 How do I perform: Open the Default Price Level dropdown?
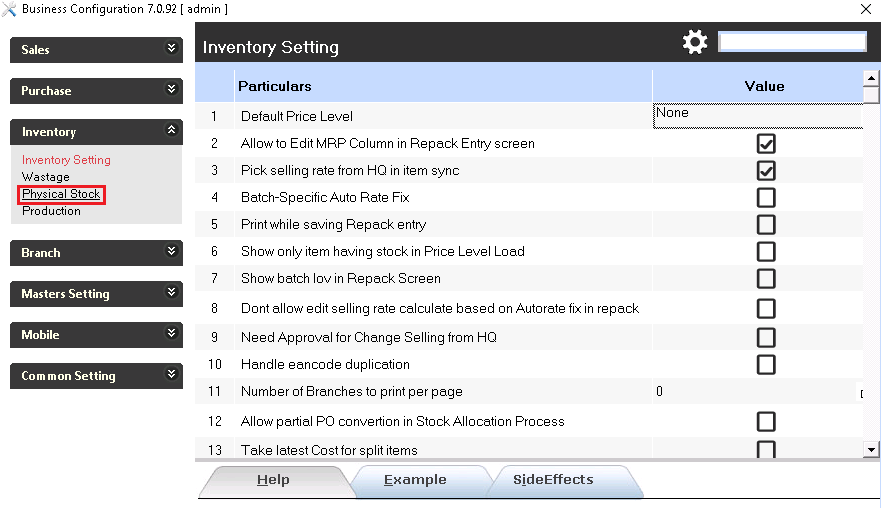(x=757, y=114)
